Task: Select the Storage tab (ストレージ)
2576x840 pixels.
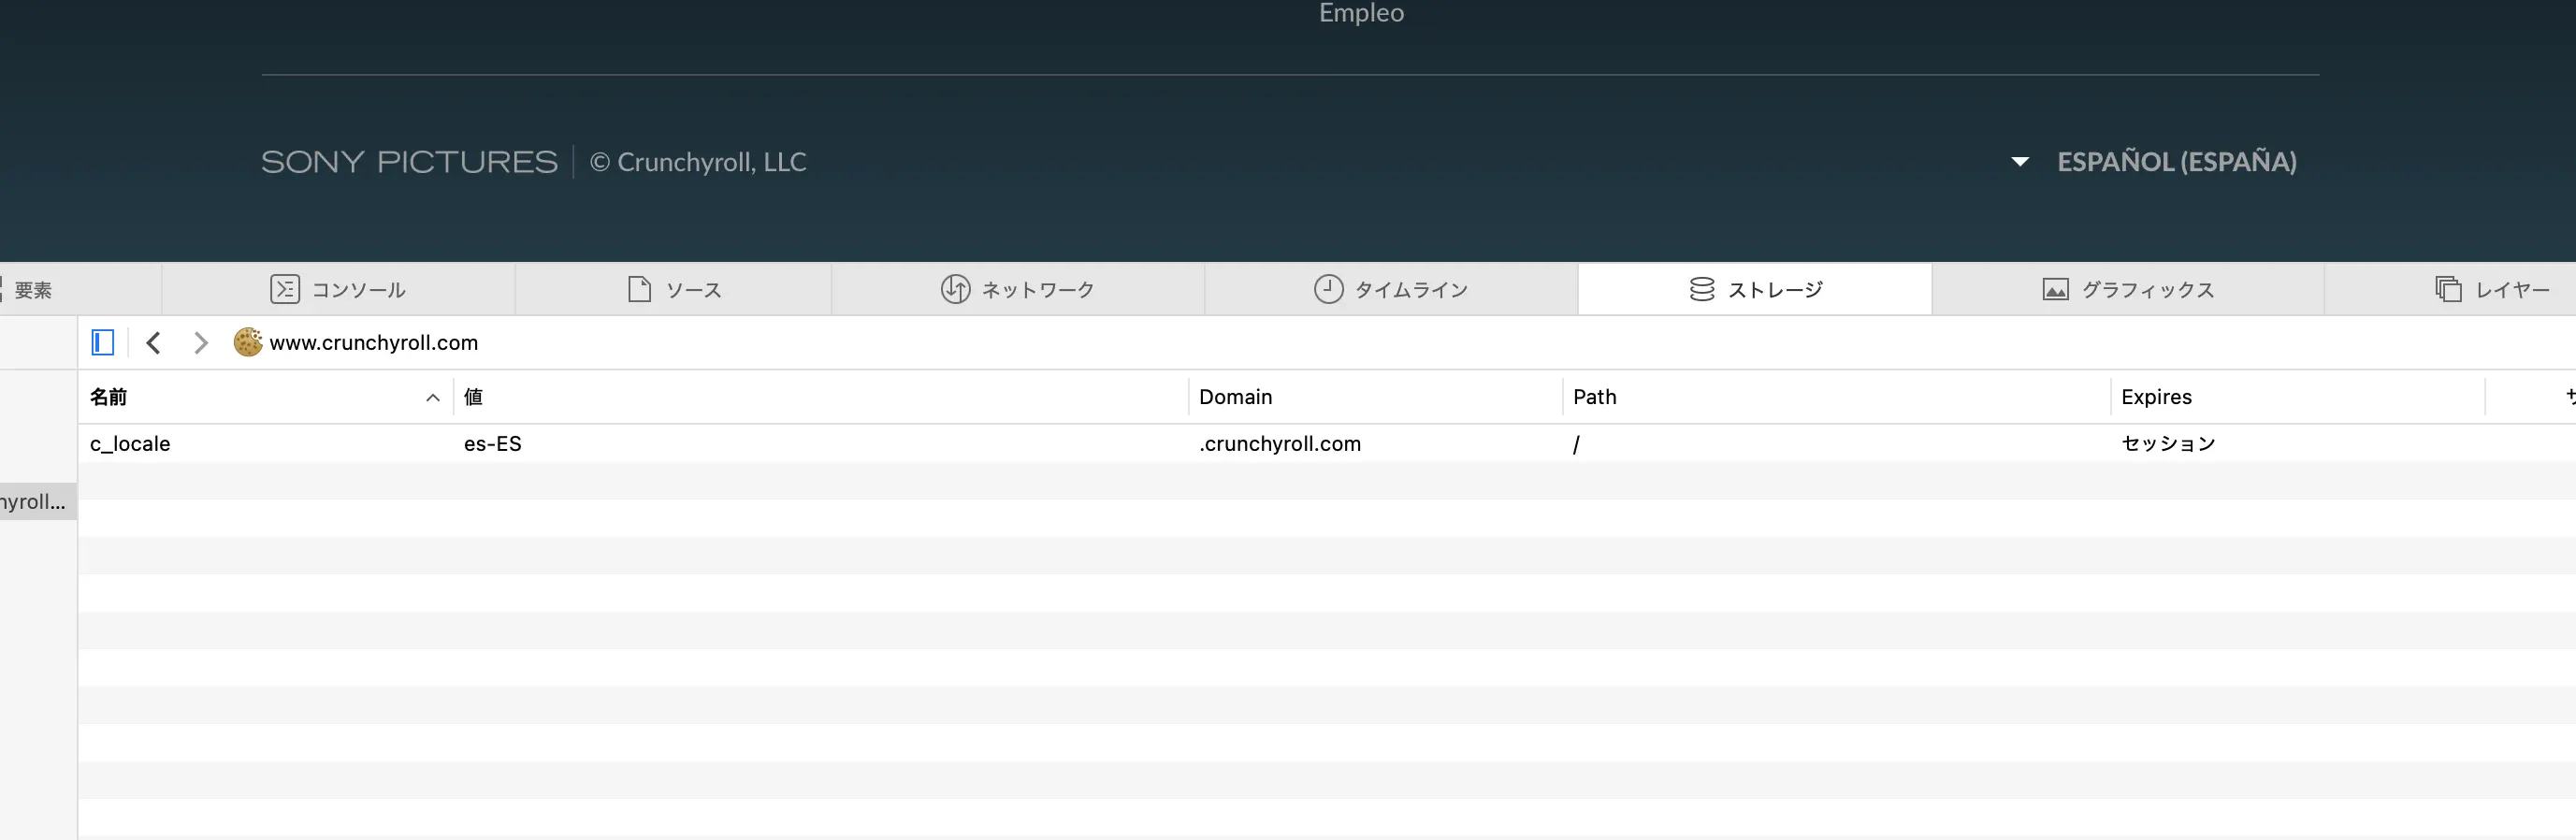Action: coord(1755,289)
